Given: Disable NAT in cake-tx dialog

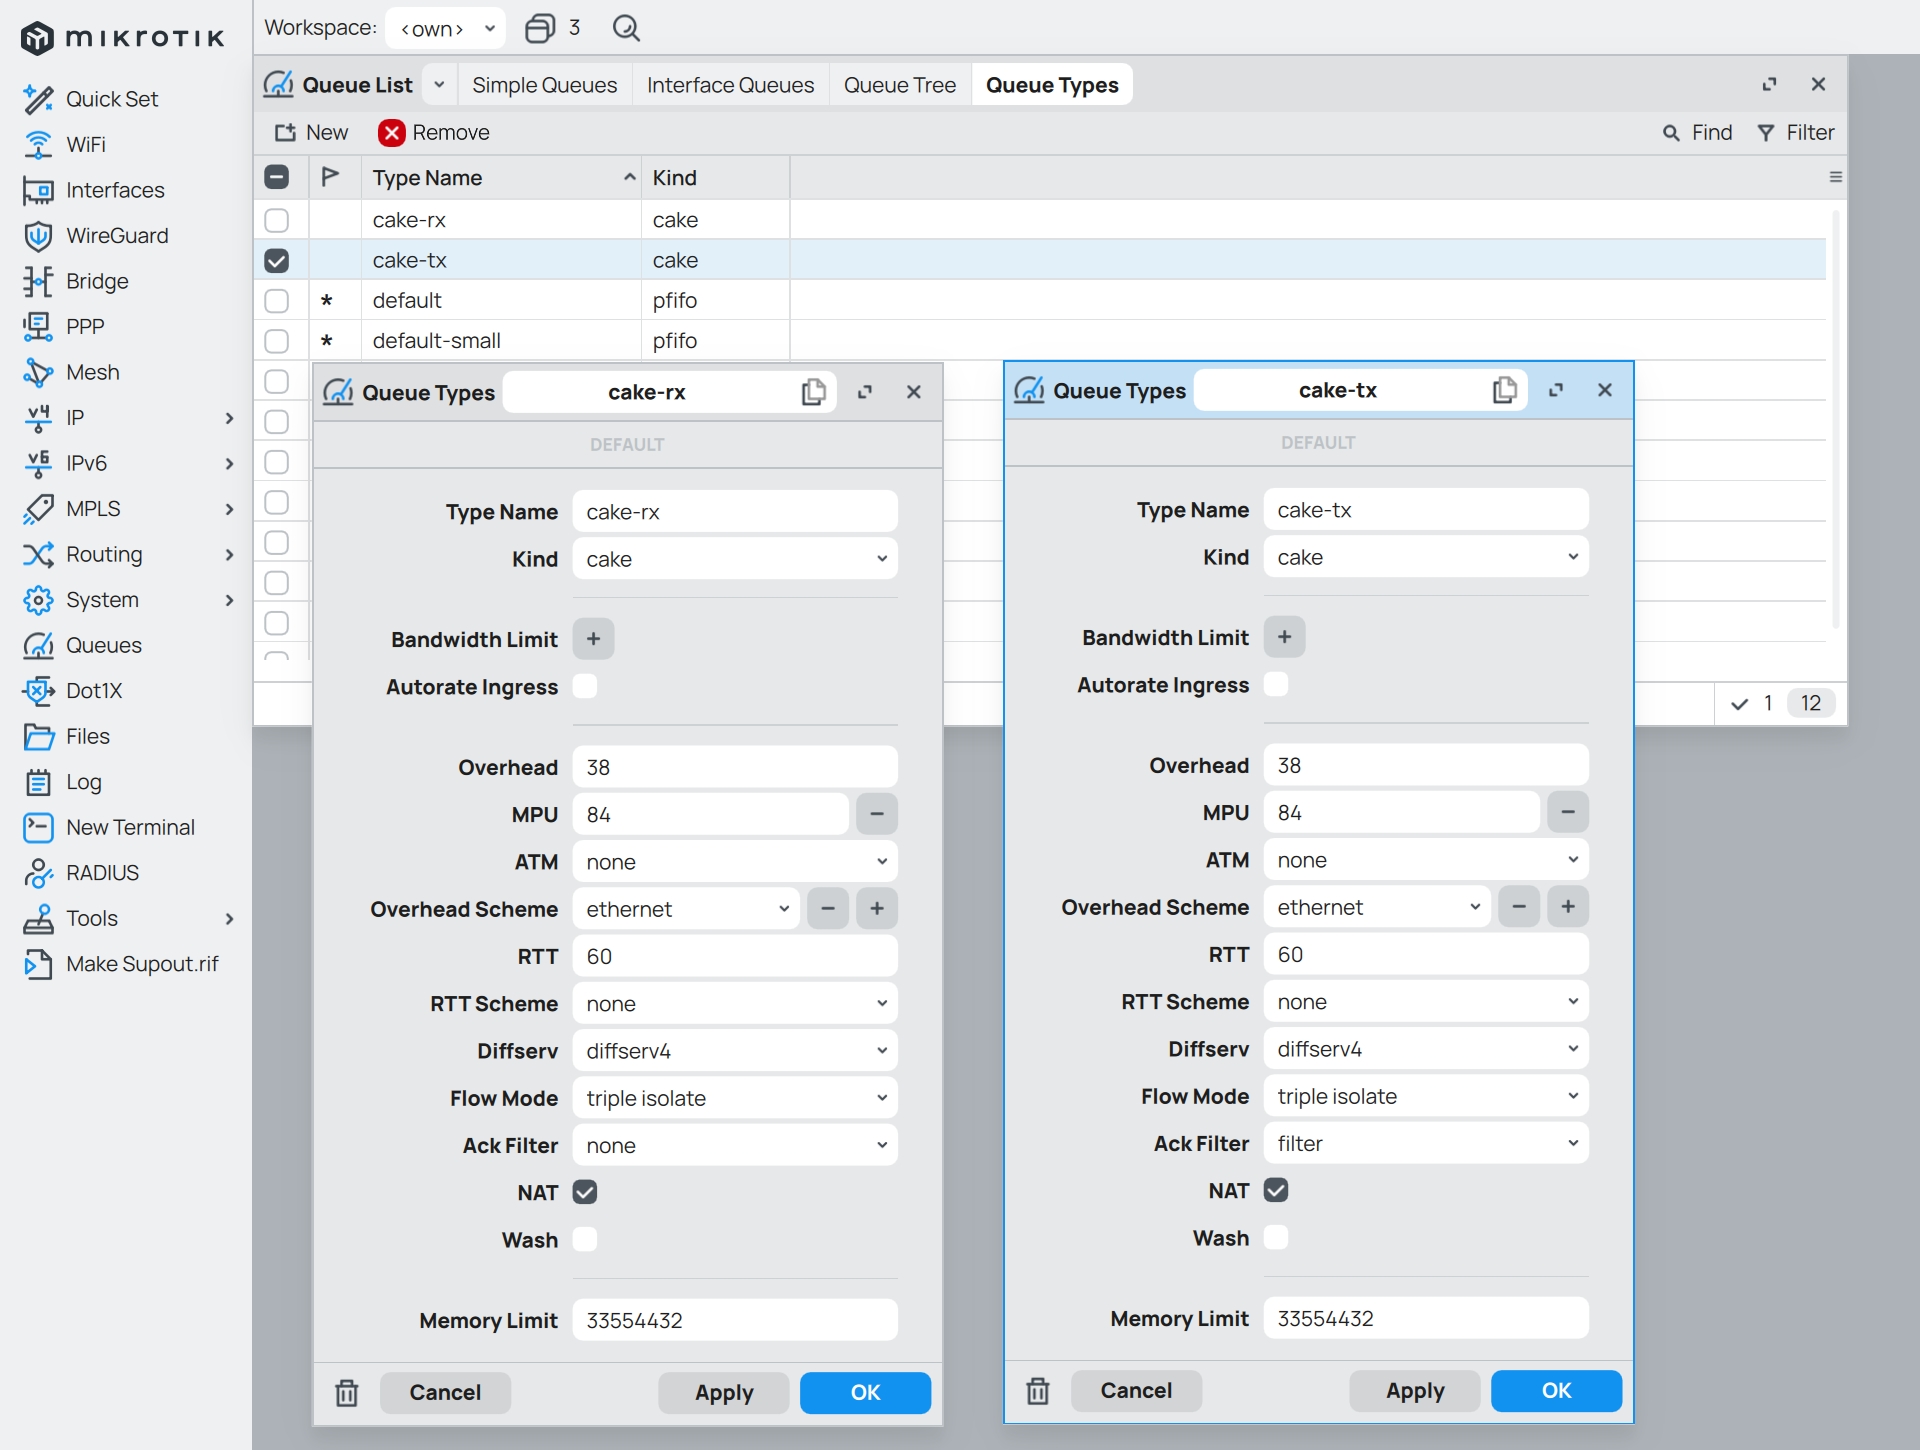Looking at the screenshot, I should pos(1276,1190).
